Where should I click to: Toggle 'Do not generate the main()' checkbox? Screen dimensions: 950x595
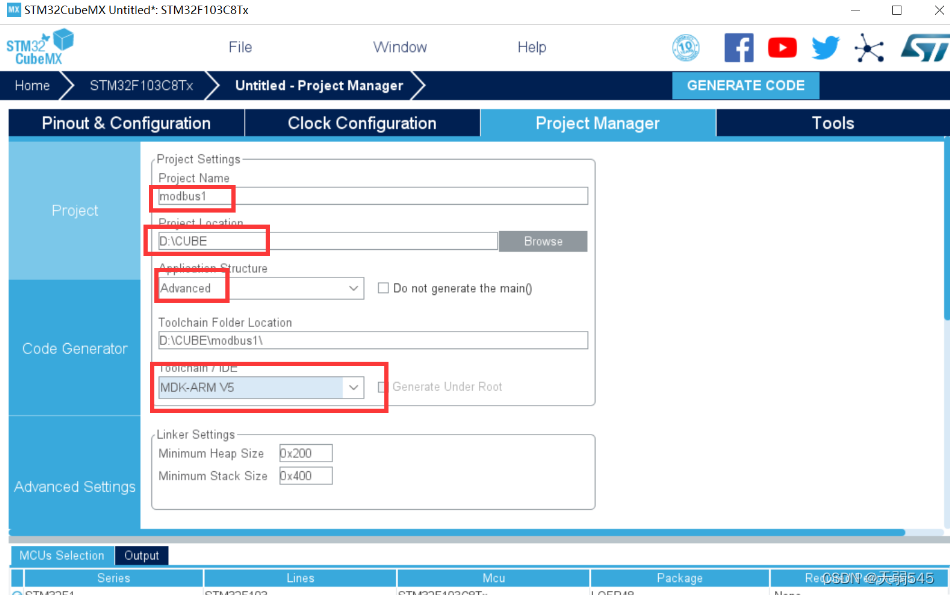coord(383,288)
